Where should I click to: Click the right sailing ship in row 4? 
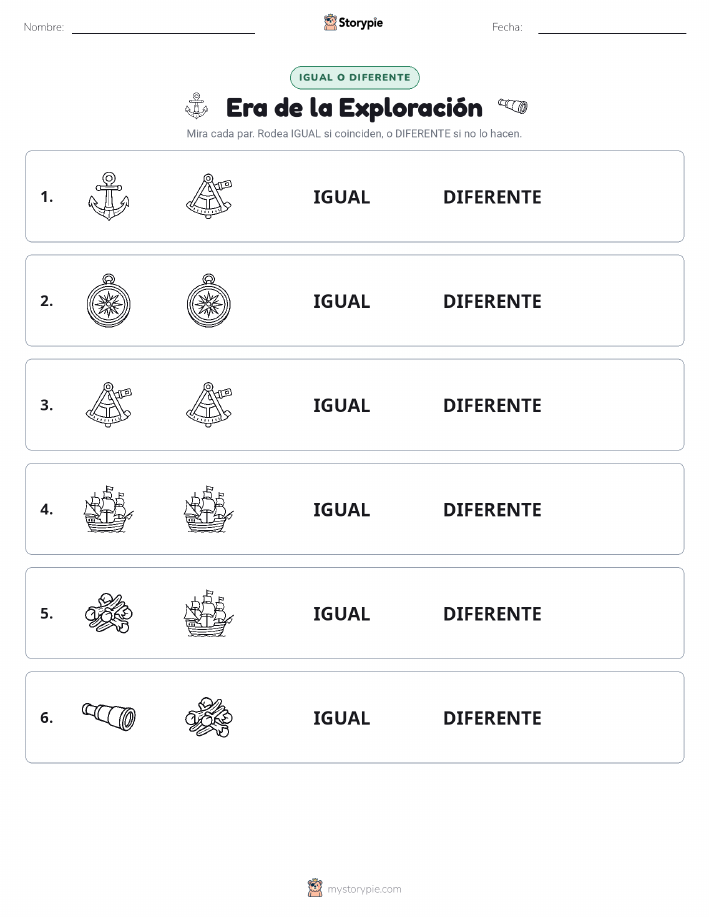(209, 509)
